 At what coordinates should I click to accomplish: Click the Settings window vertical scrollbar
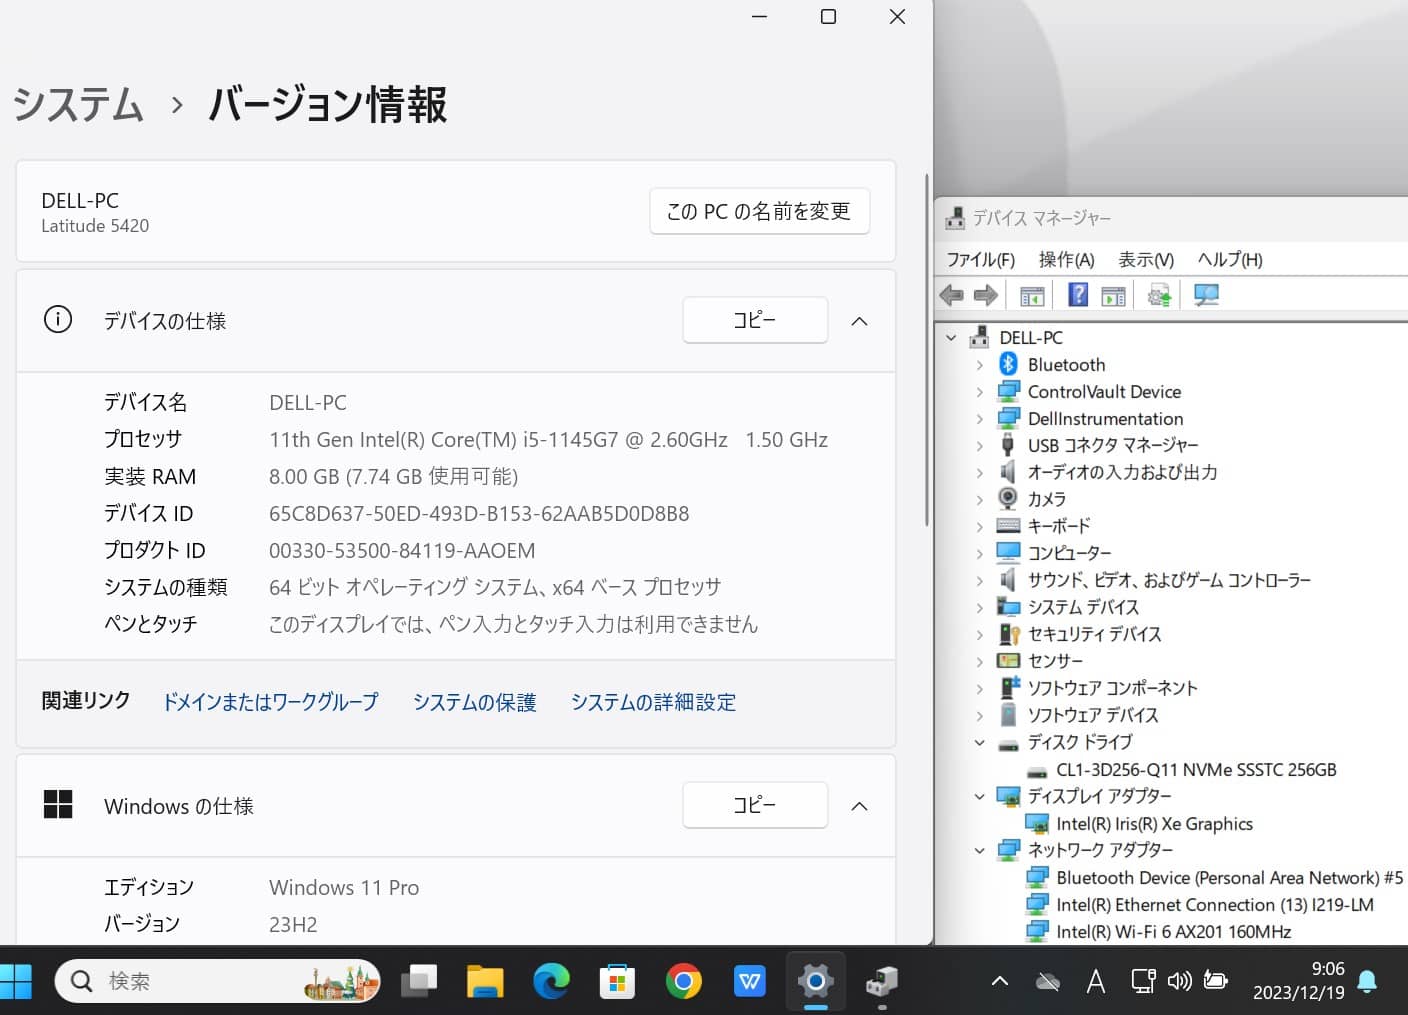click(927, 350)
